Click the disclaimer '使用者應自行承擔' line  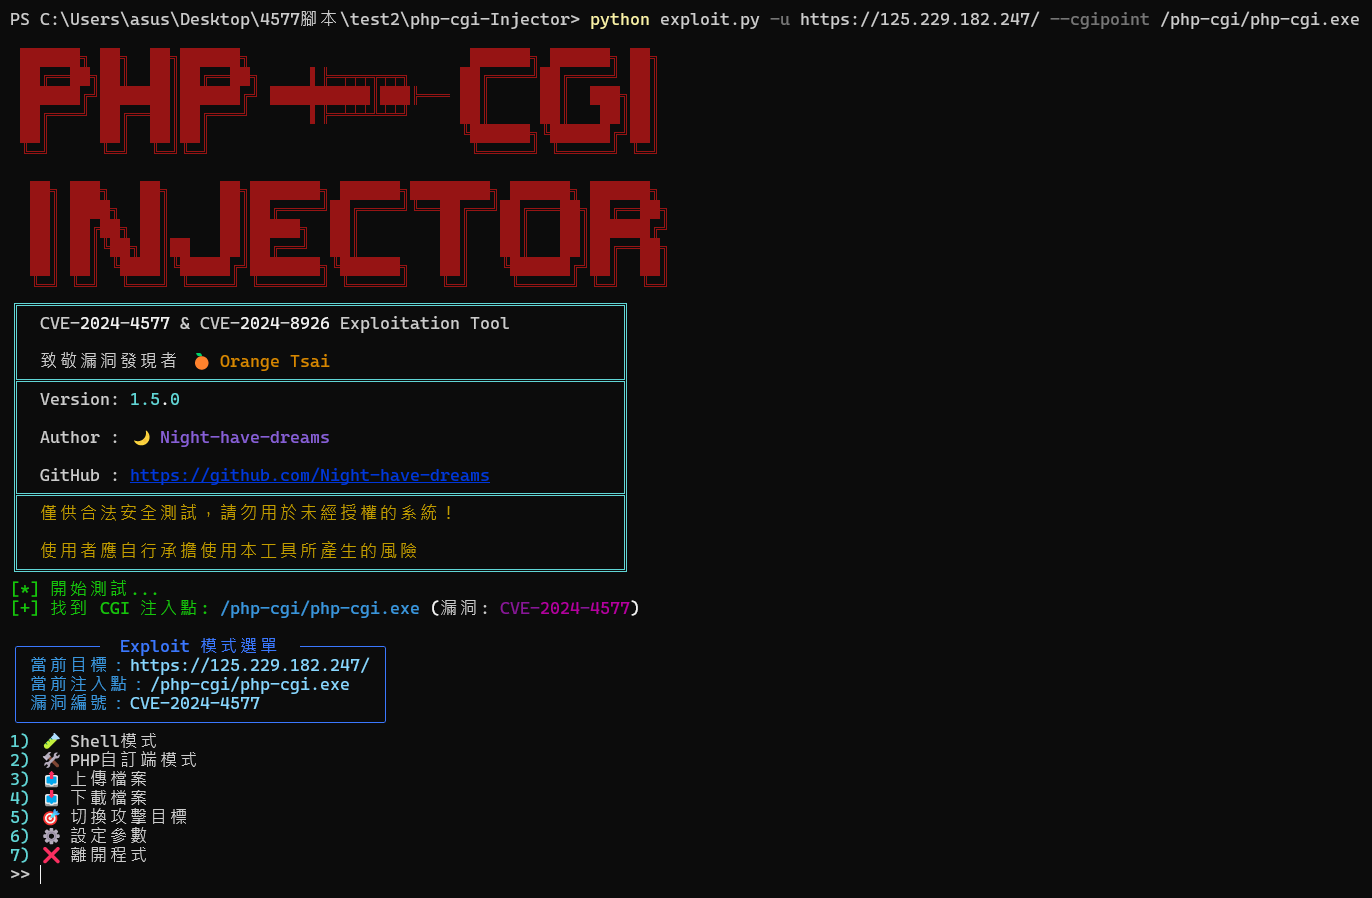click(x=228, y=551)
